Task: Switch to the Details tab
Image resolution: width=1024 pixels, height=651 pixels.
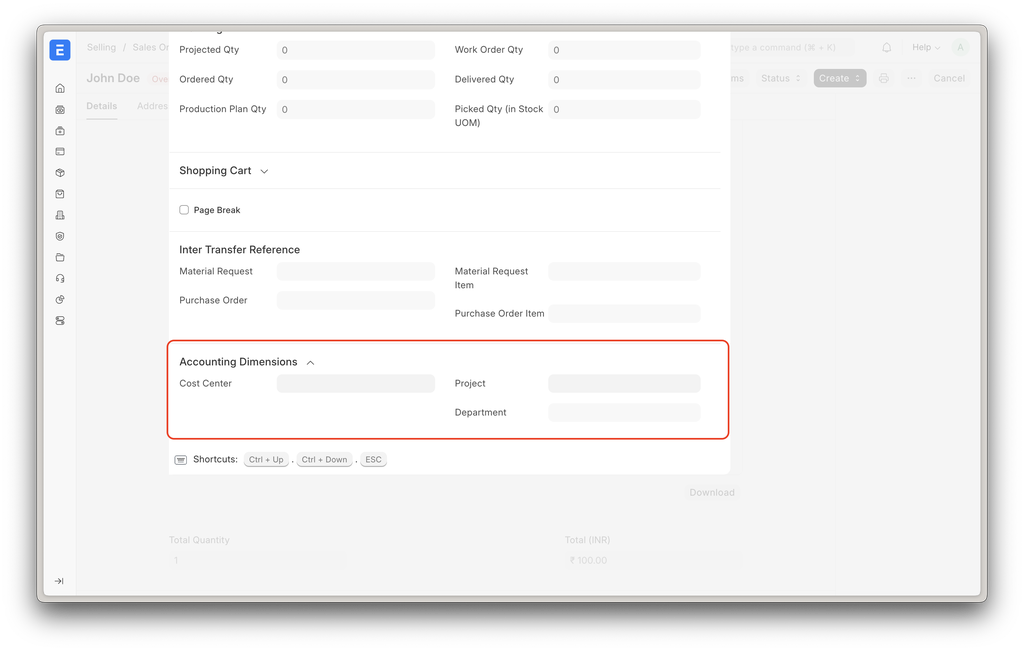Action: click(x=101, y=106)
